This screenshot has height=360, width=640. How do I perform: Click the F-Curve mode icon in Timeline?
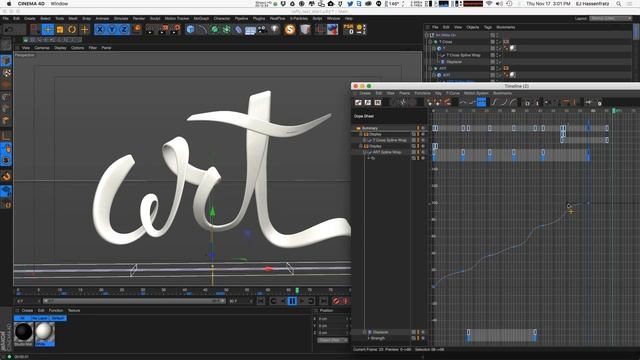(x=368, y=102)
